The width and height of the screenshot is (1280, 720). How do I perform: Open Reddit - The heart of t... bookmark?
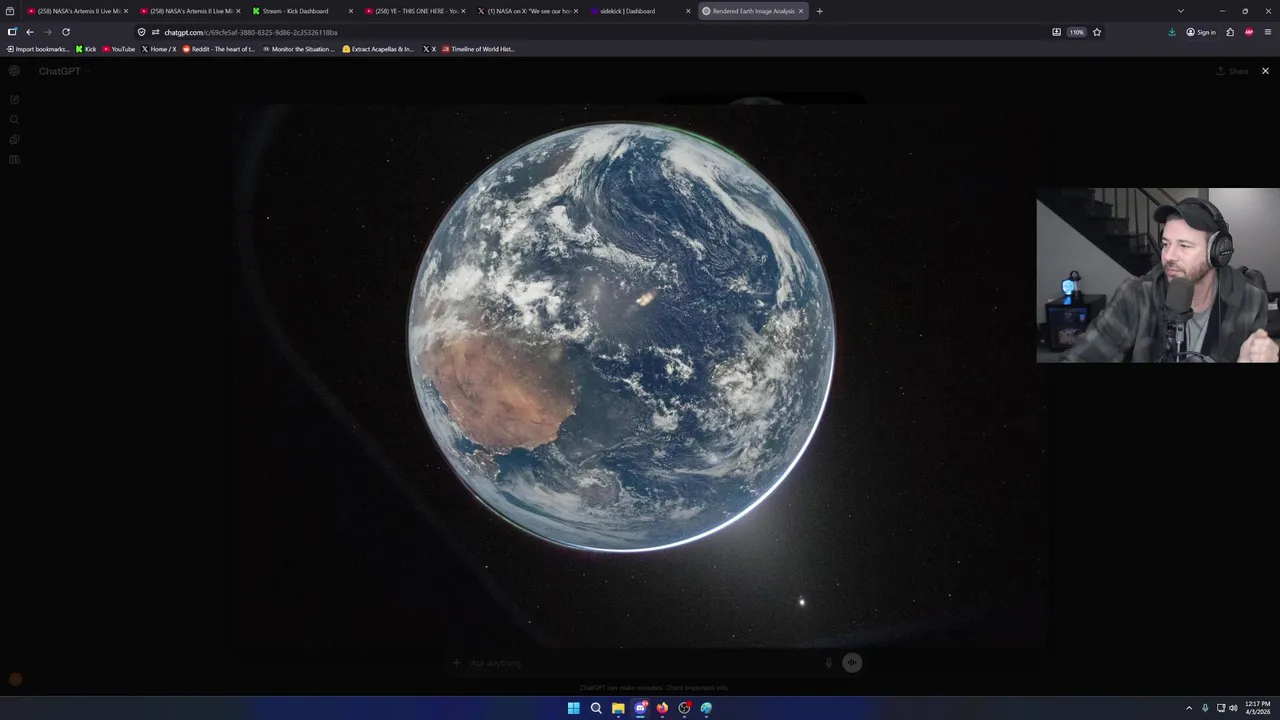pos(219,49)
